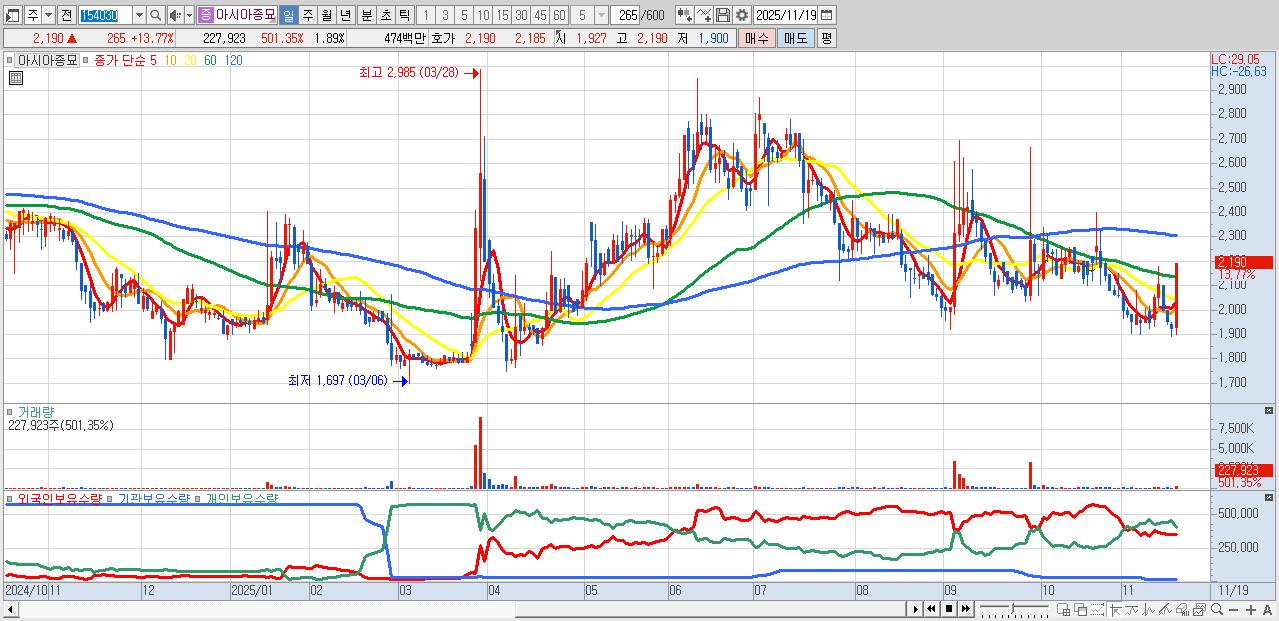Click the fast-forward playback button
Viewport: 1279px width, 621px height.
point(966,609)
